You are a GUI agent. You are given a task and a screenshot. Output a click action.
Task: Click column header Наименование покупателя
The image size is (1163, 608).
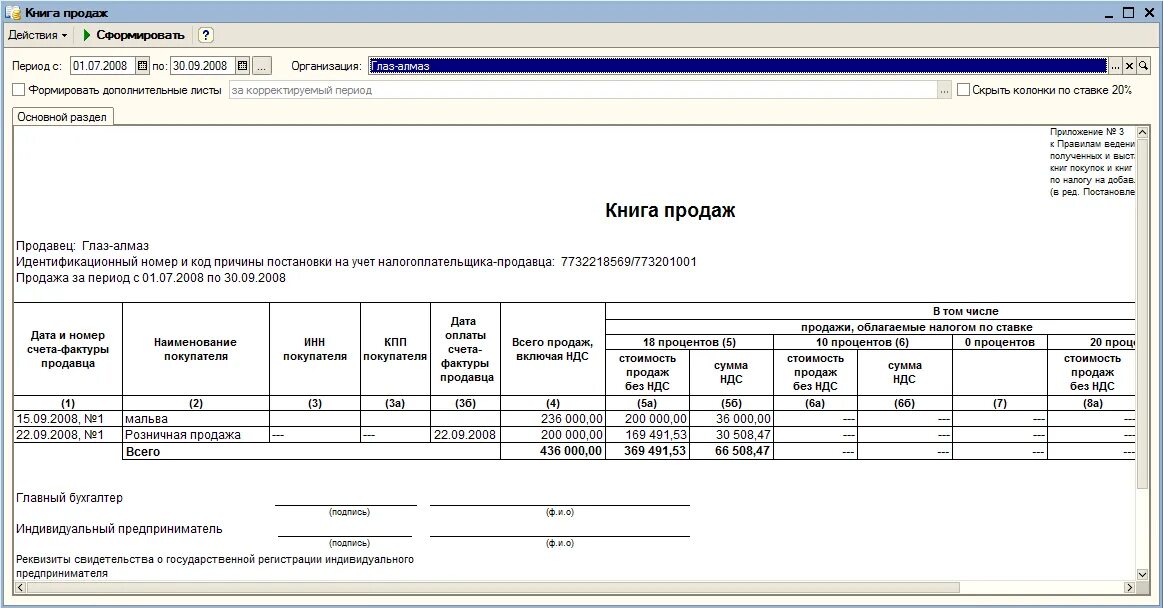(196, 349)
